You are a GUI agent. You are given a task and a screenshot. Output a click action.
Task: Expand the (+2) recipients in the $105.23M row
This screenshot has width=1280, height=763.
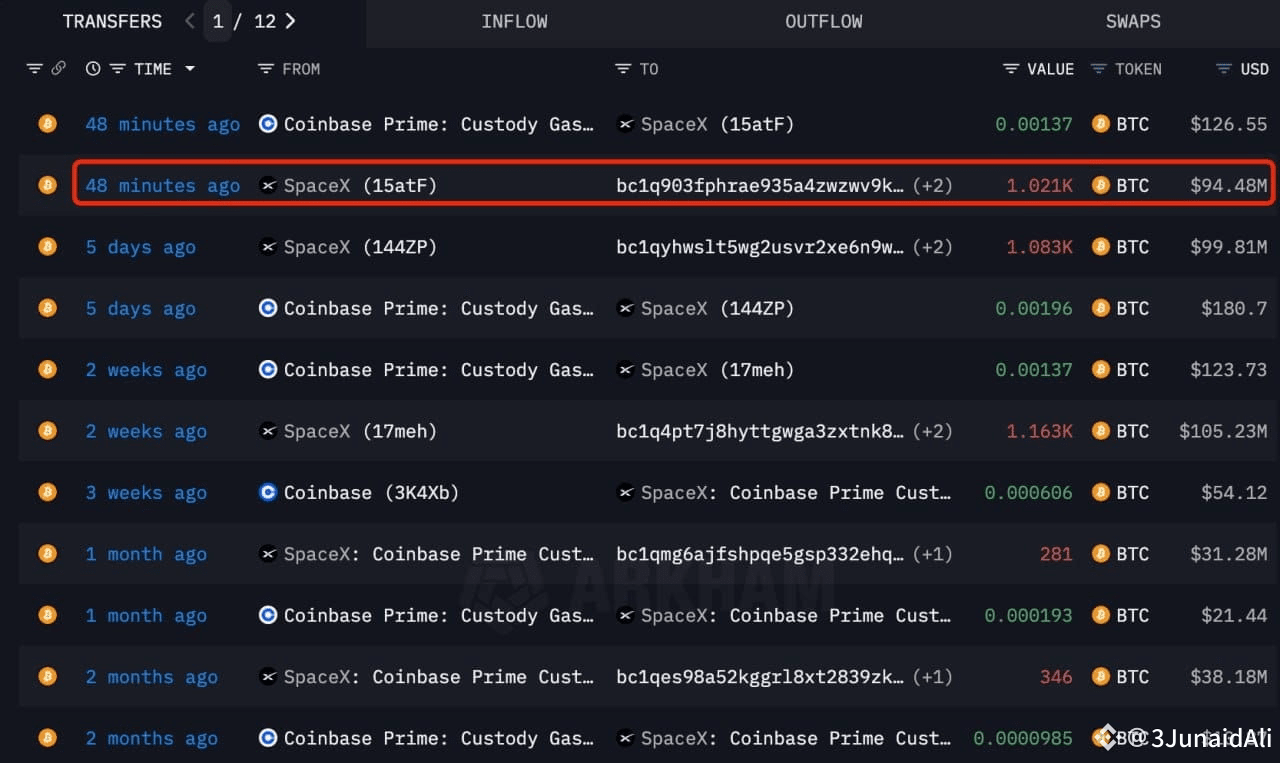coord(932,431)
